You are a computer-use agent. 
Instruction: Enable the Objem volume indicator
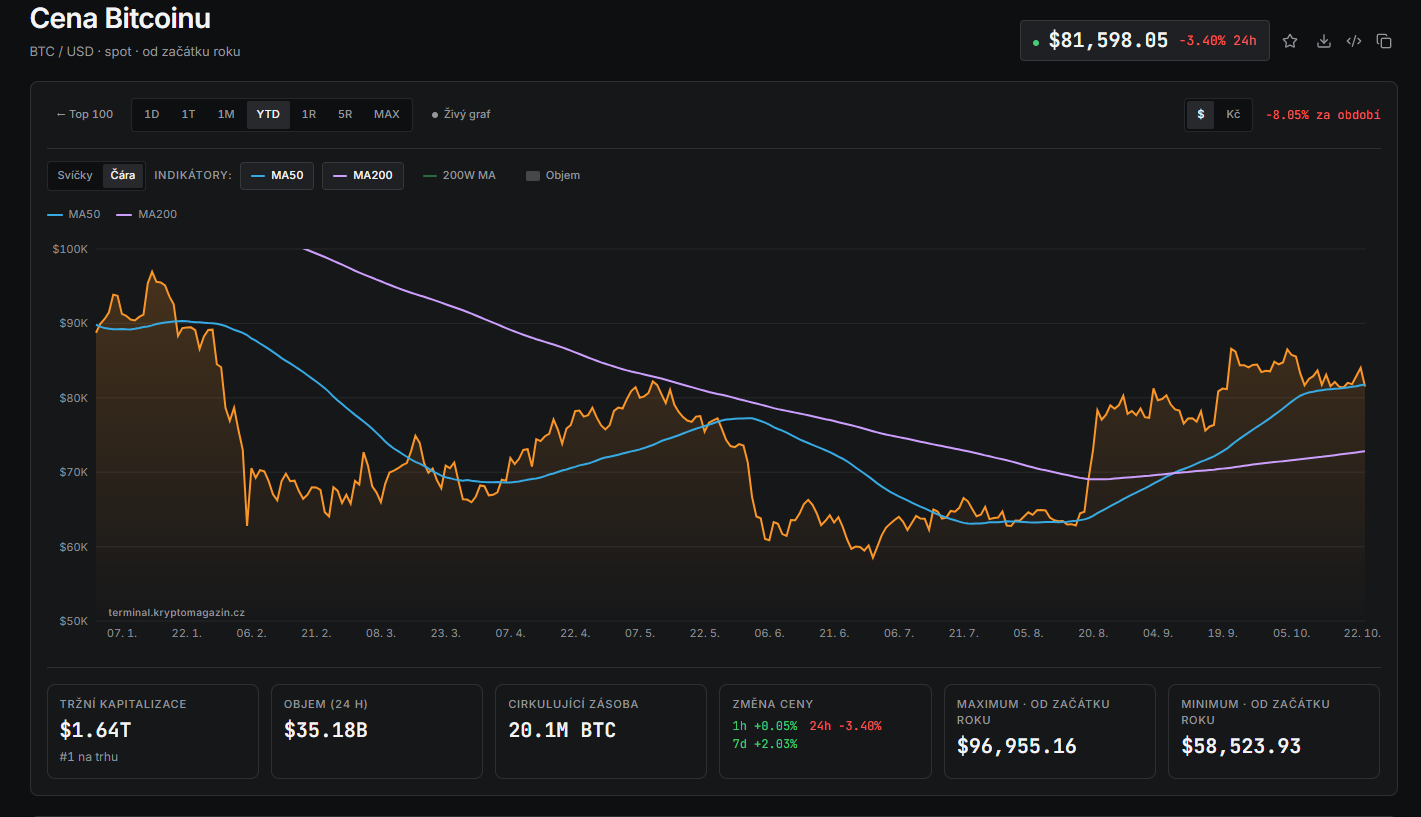tap(553, 175)
